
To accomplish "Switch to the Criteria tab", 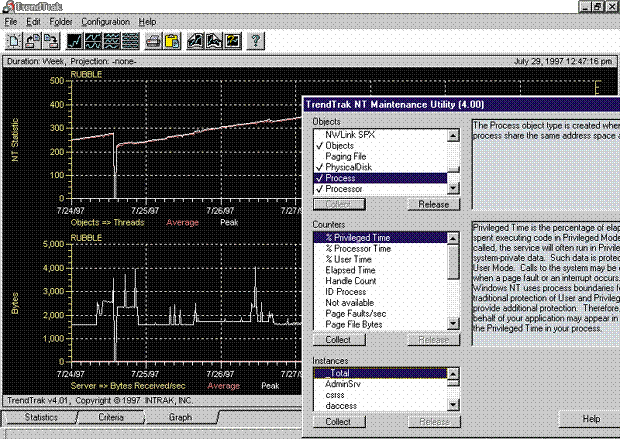I will [x=111, y=417].
